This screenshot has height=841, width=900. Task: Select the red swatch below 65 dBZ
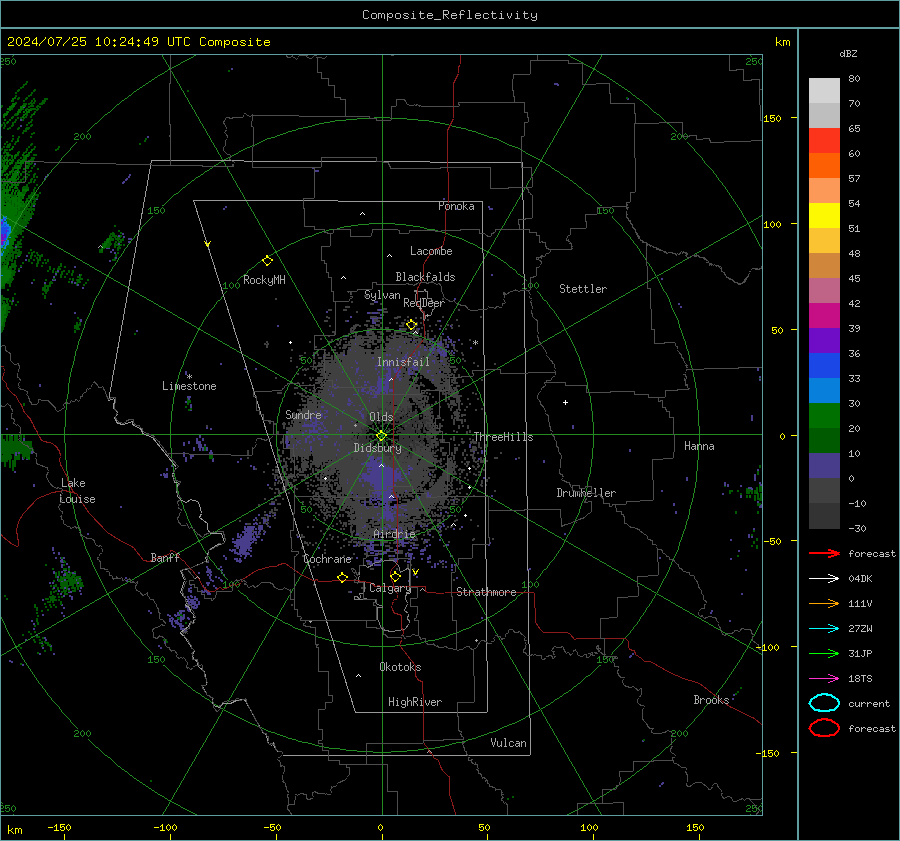point(824,140)
